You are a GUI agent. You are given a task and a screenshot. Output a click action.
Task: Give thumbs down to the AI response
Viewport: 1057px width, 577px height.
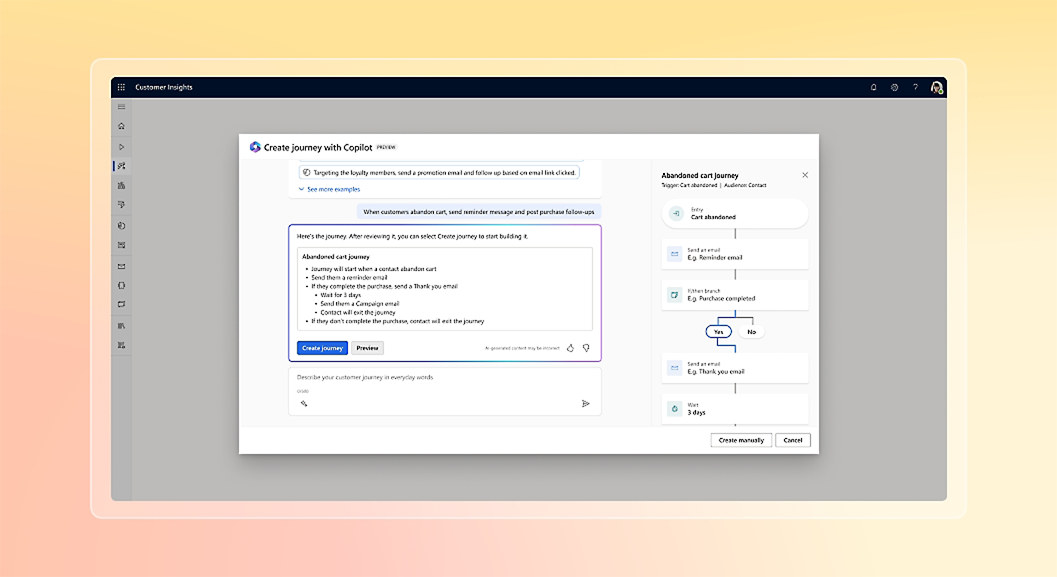[x=586, y=348]
